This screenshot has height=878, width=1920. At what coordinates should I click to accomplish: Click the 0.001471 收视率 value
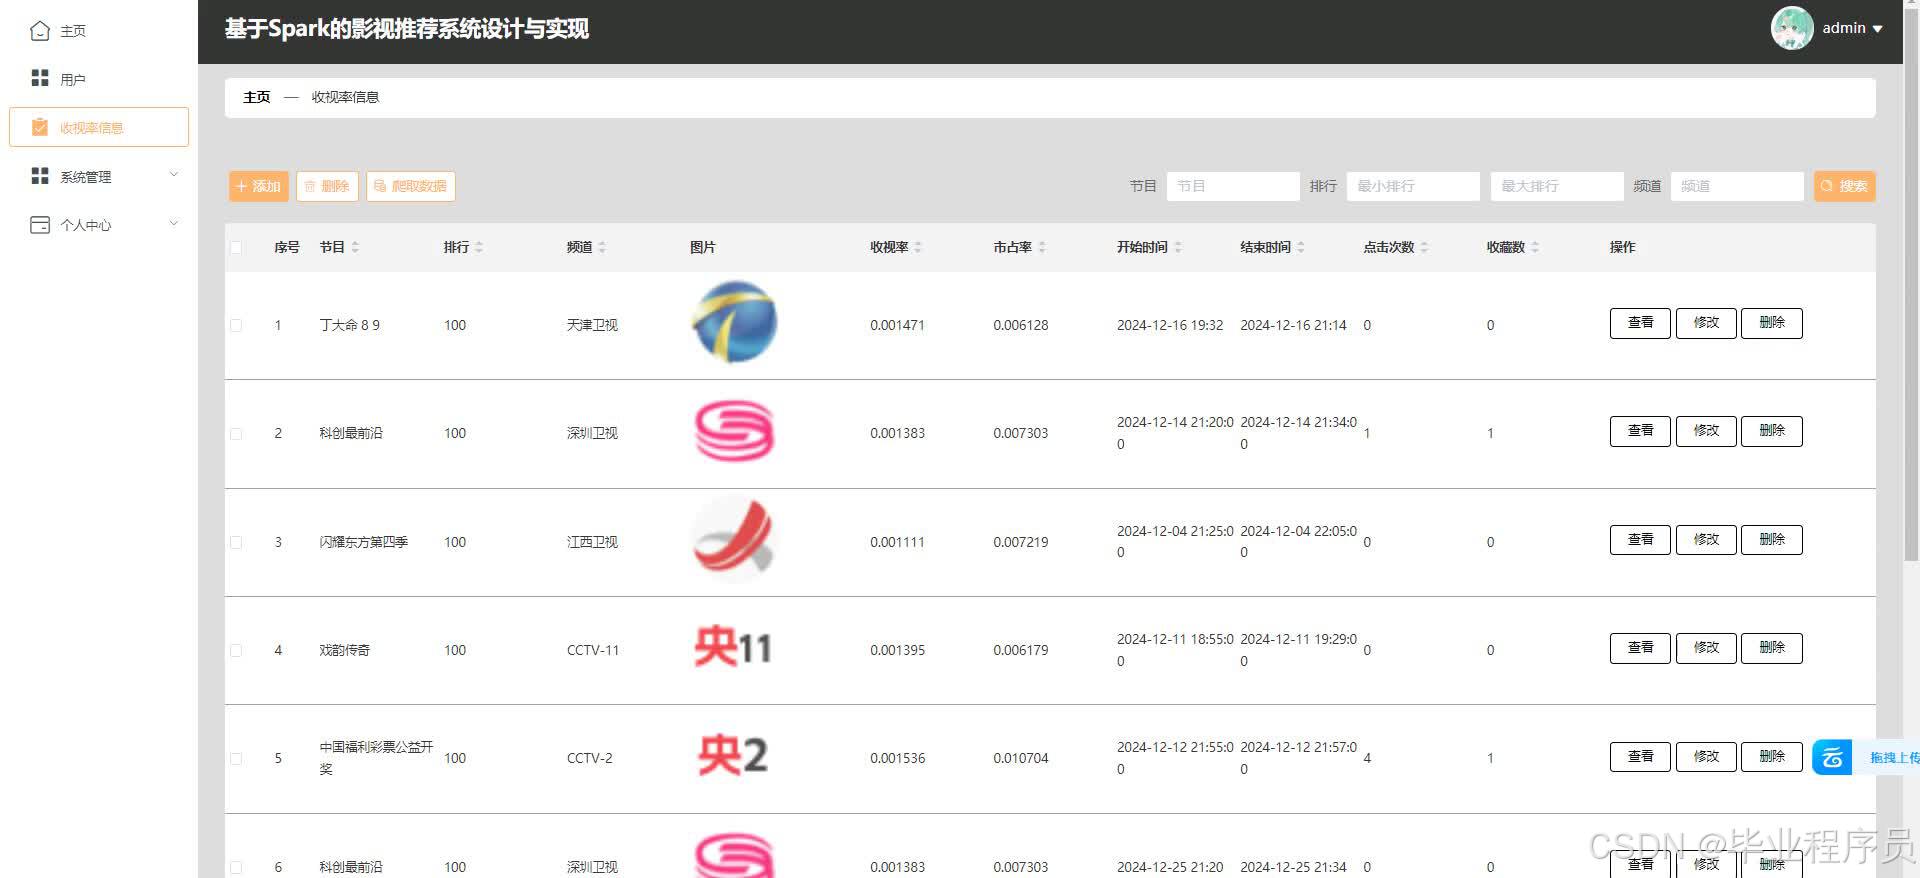(x=897, y=325)
